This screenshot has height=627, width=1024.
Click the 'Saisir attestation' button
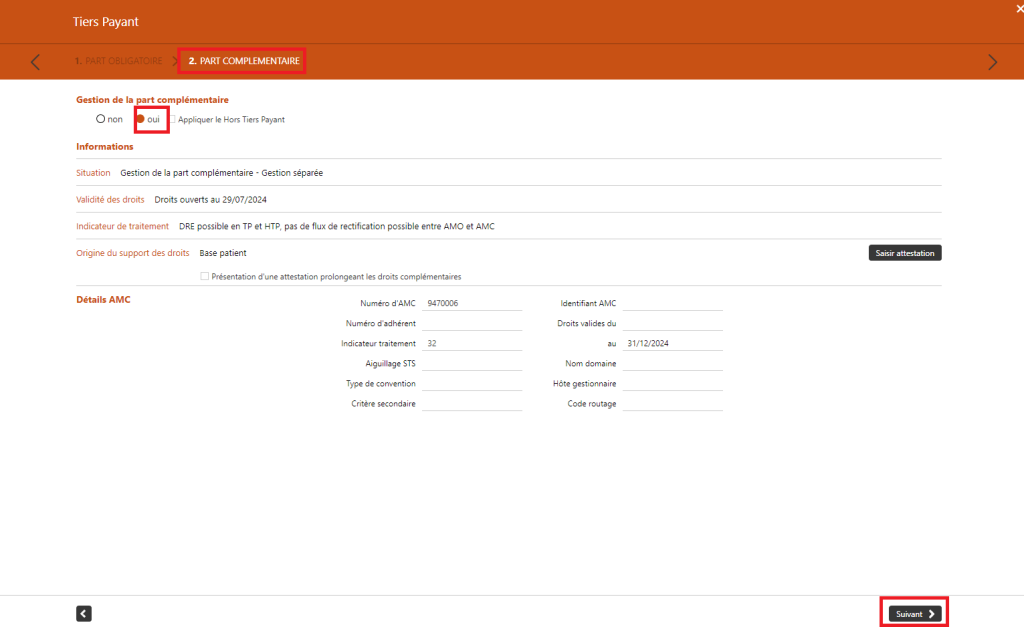coord(904,253)
